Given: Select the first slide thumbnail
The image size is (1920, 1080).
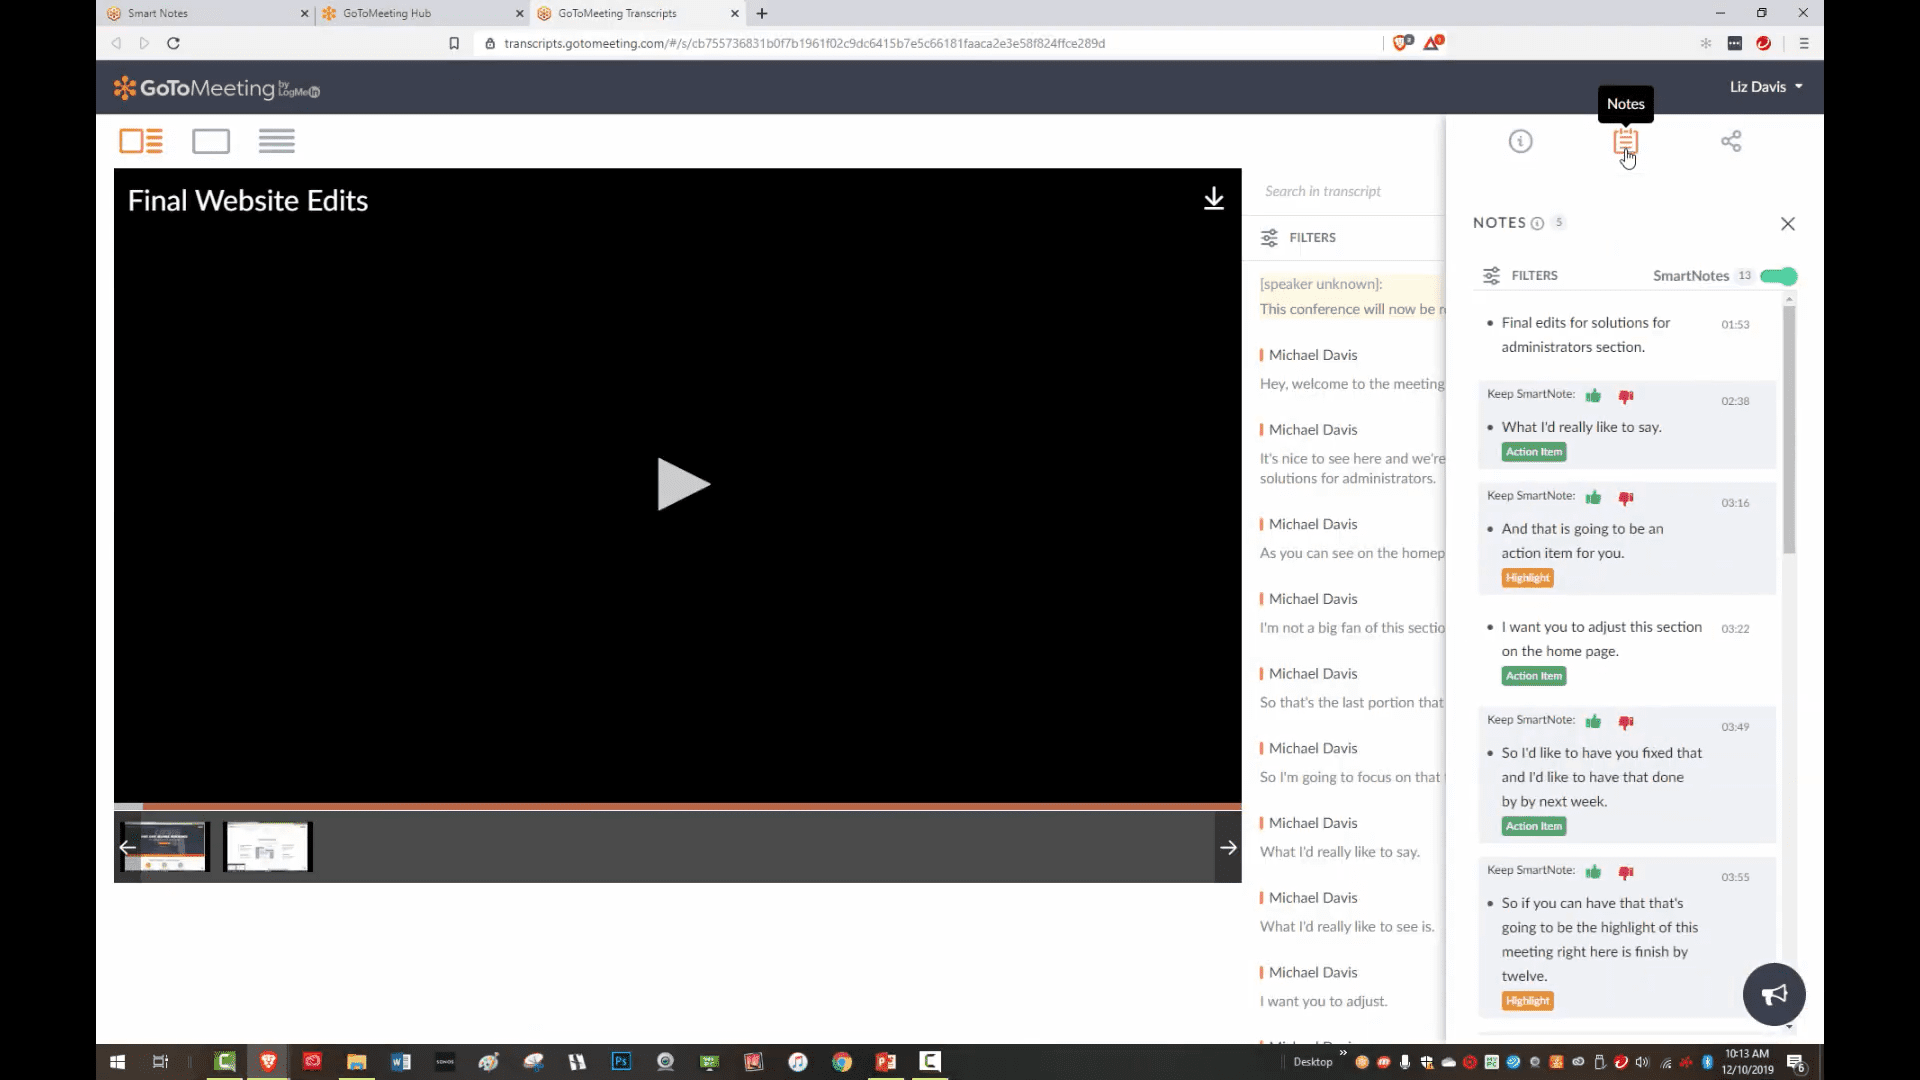Looking at the screenshot, I should [x=166, y=847].
